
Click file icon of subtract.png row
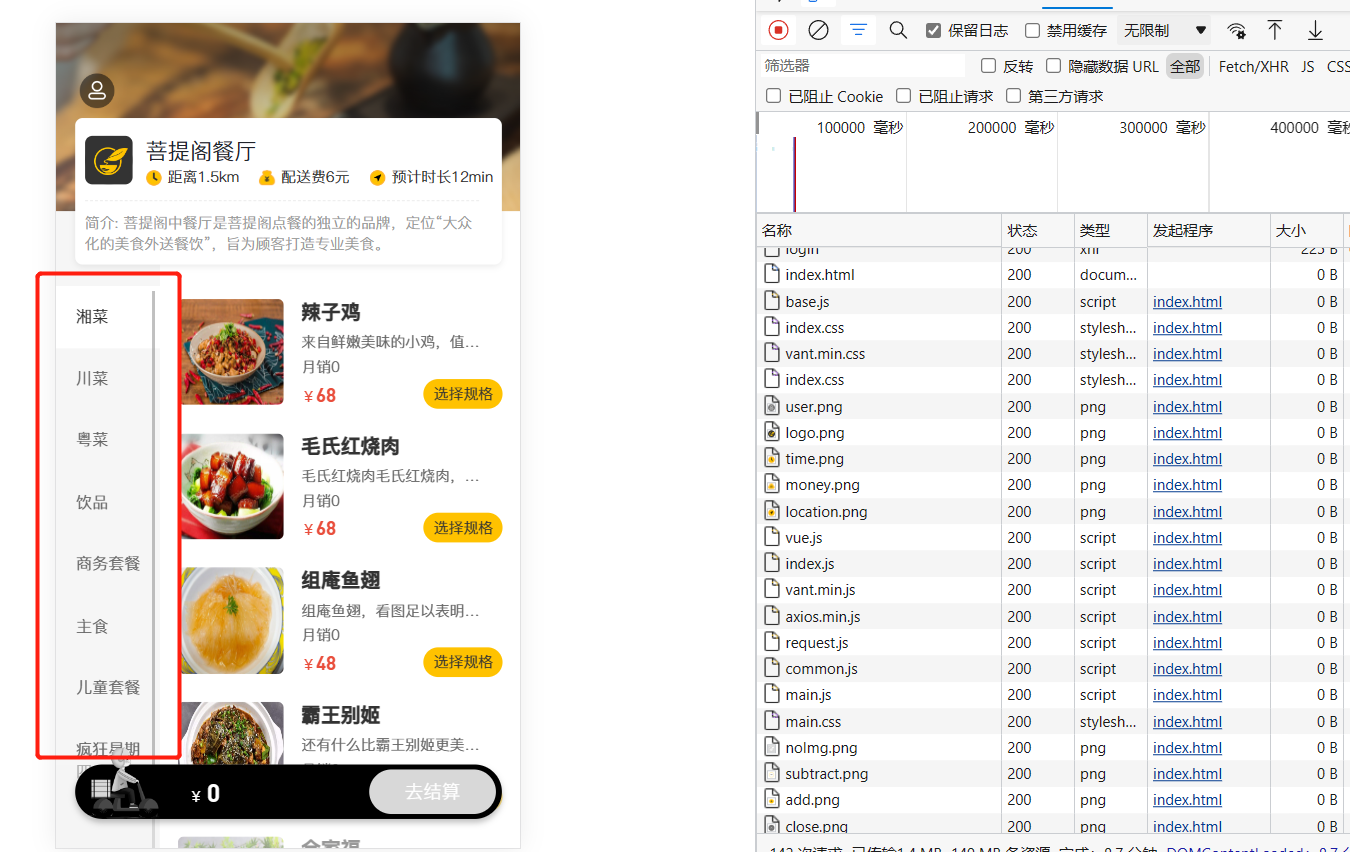pos(771,773)
